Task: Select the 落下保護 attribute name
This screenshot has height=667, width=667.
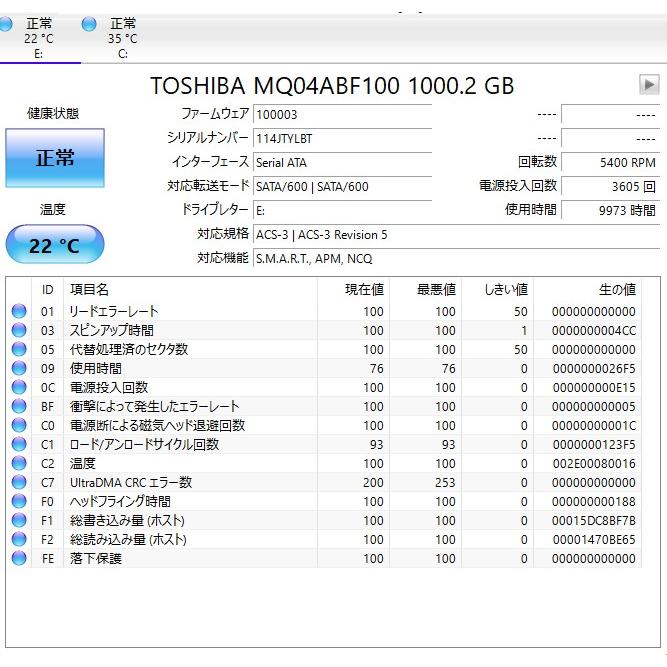Action: tap(96, 559)
